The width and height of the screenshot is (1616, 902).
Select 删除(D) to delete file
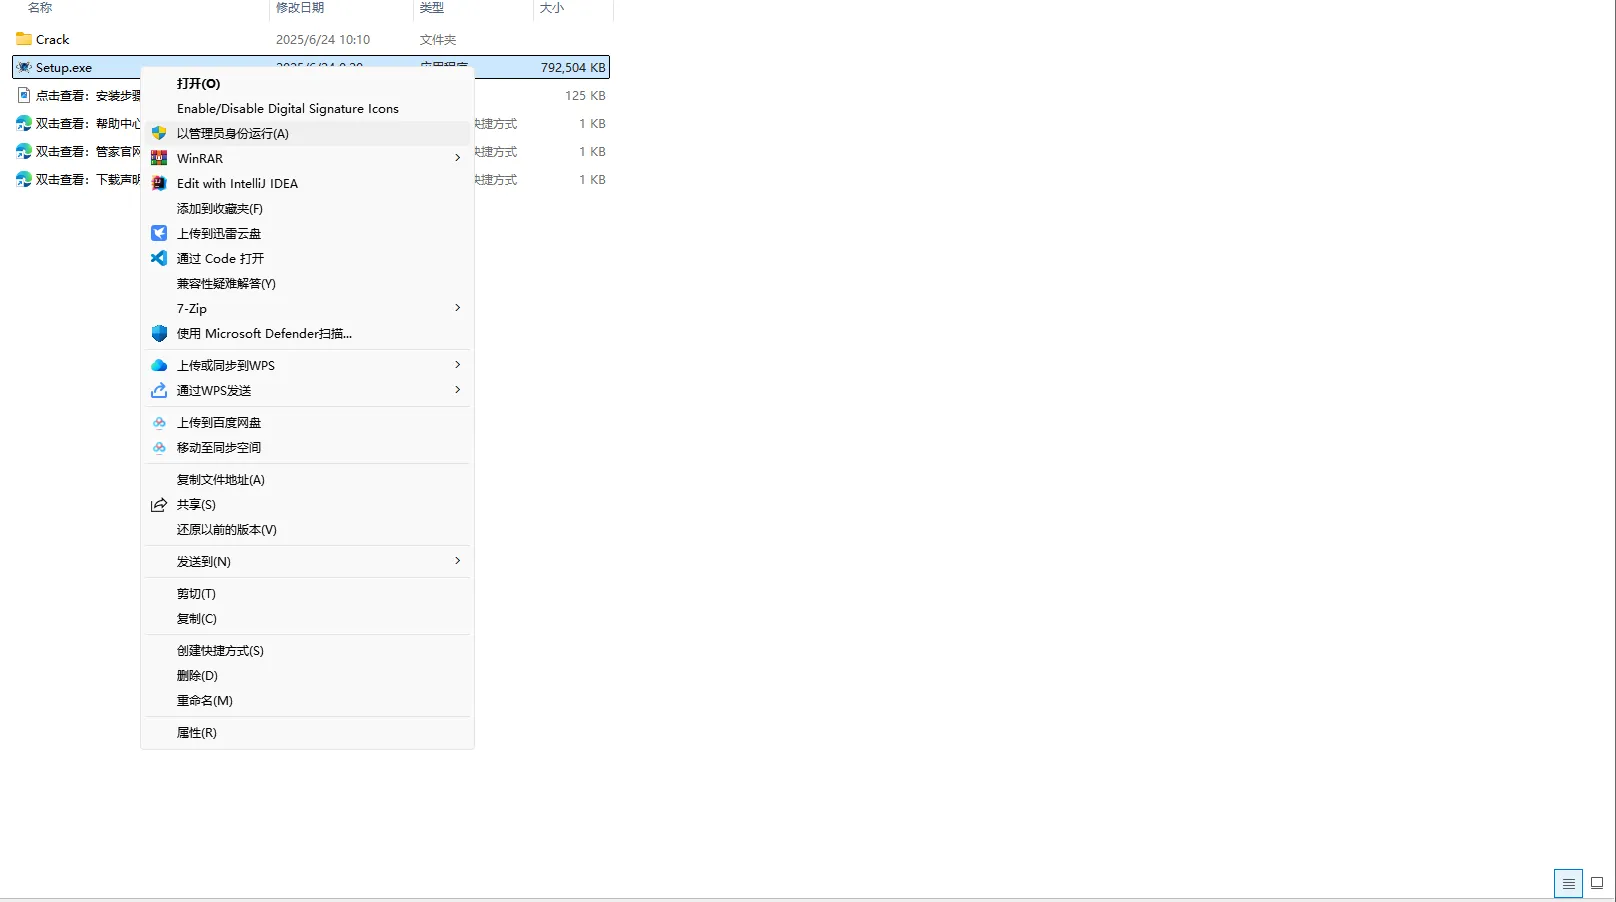(x=307, y=675)
